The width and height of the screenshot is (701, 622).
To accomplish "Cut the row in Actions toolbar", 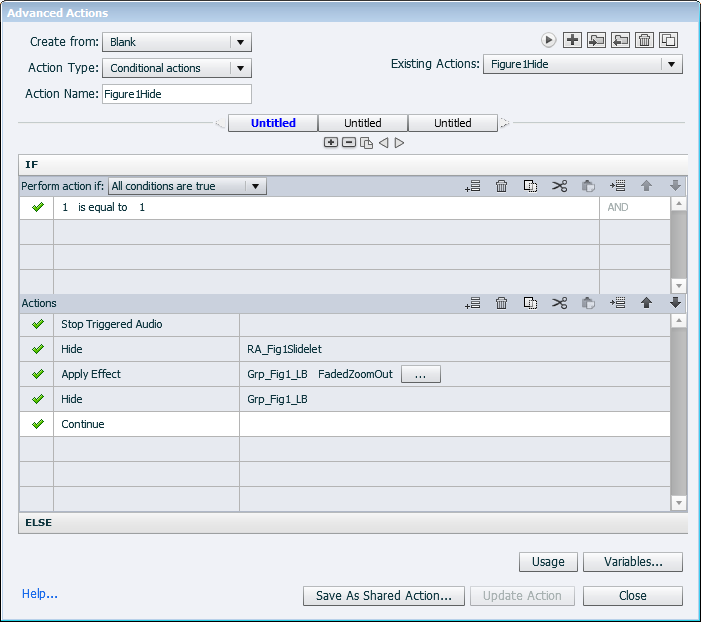I will click(x=559, y=303).
